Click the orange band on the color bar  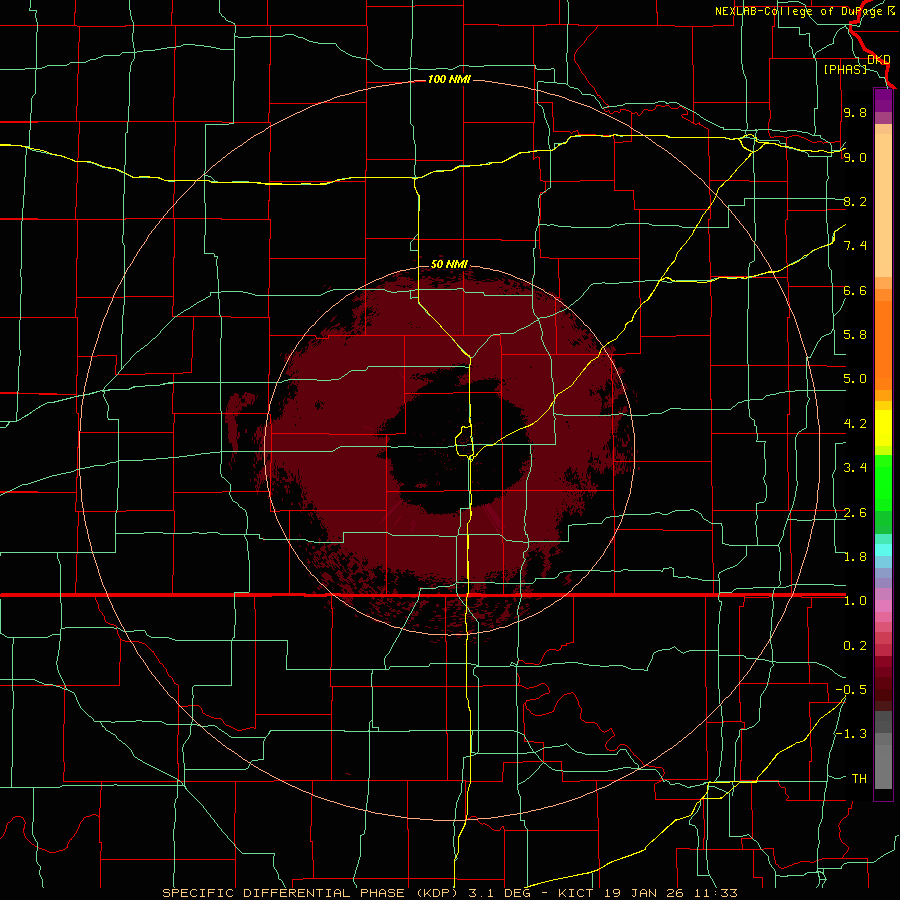coord(883,345)
